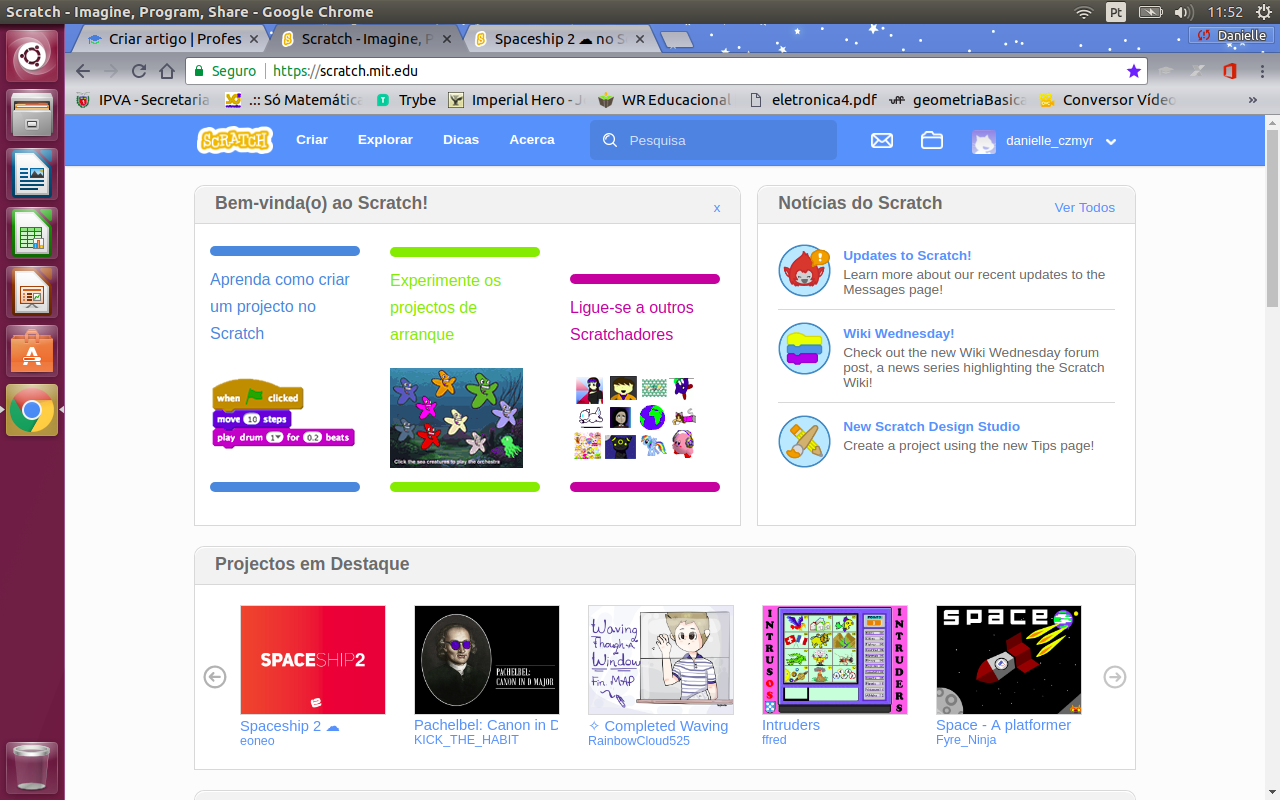Open the WR Educacional bookmark
1280x800 pixels.
coord(665,100)
